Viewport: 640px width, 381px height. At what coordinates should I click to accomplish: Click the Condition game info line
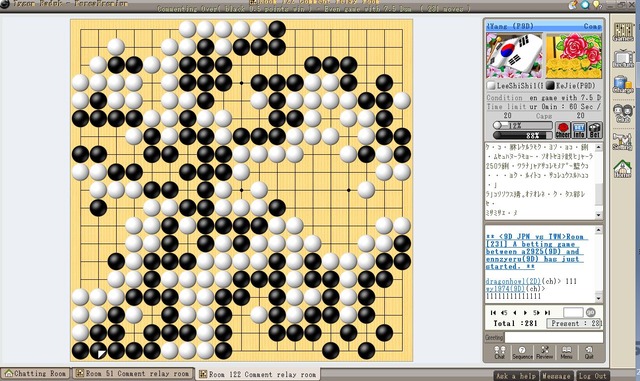pyautogui.click(x=544, y=98)
